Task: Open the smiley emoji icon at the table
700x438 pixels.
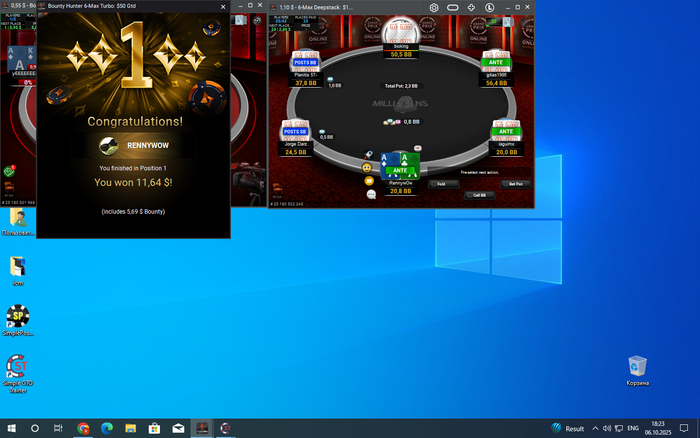Action: pyautogui.click(x=367, y=167)
